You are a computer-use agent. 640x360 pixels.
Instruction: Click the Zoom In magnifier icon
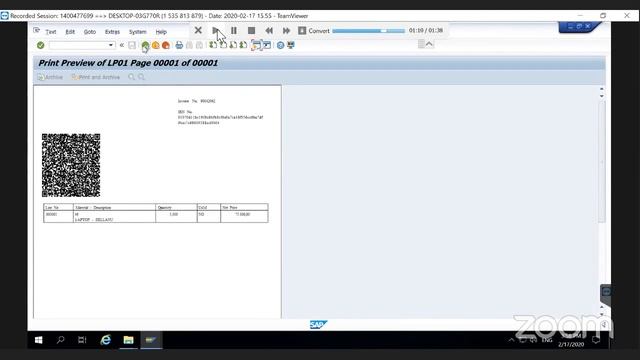(x=131, y=77)
